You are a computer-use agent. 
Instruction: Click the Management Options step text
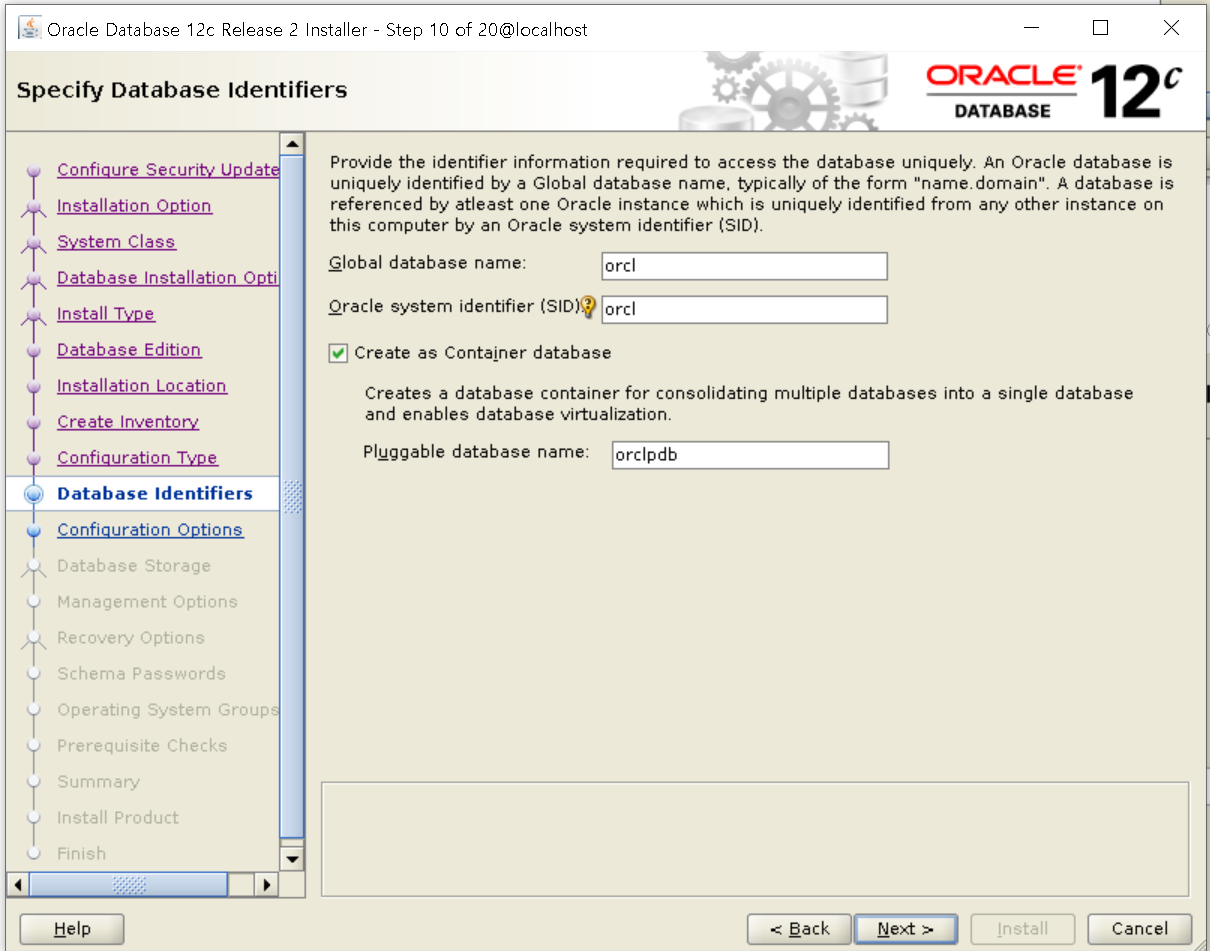[x=147, y=601]
